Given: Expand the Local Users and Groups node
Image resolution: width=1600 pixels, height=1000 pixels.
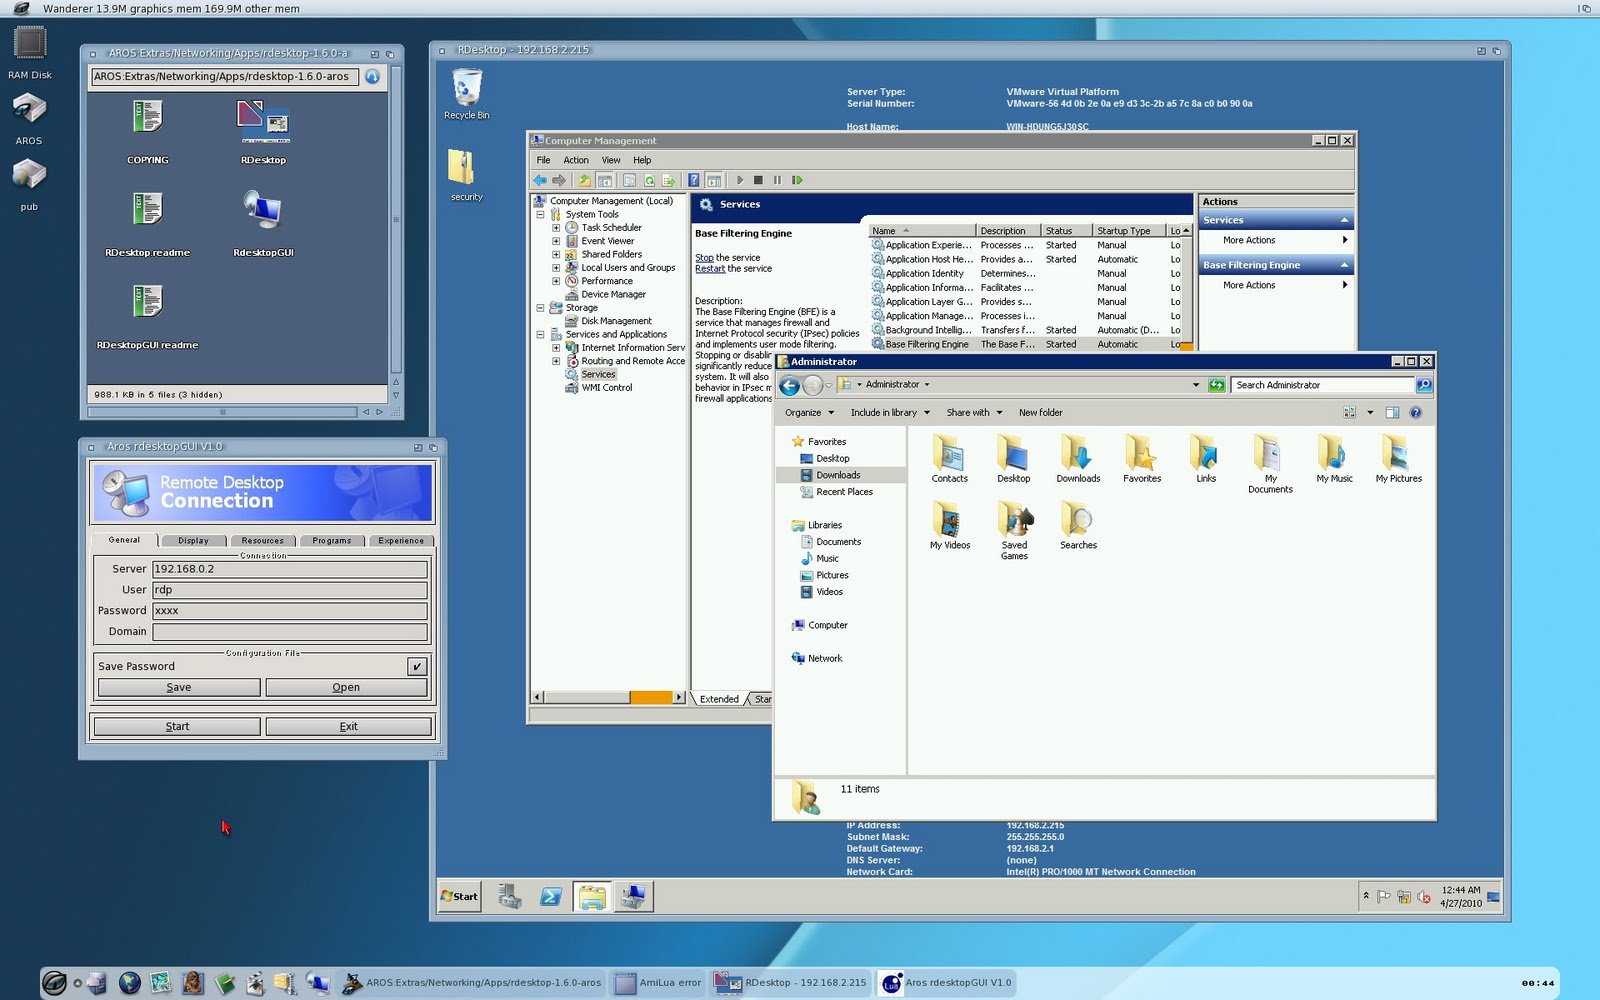Looking at the screenshot, I should pyautogui.click(x=556, y=268).
